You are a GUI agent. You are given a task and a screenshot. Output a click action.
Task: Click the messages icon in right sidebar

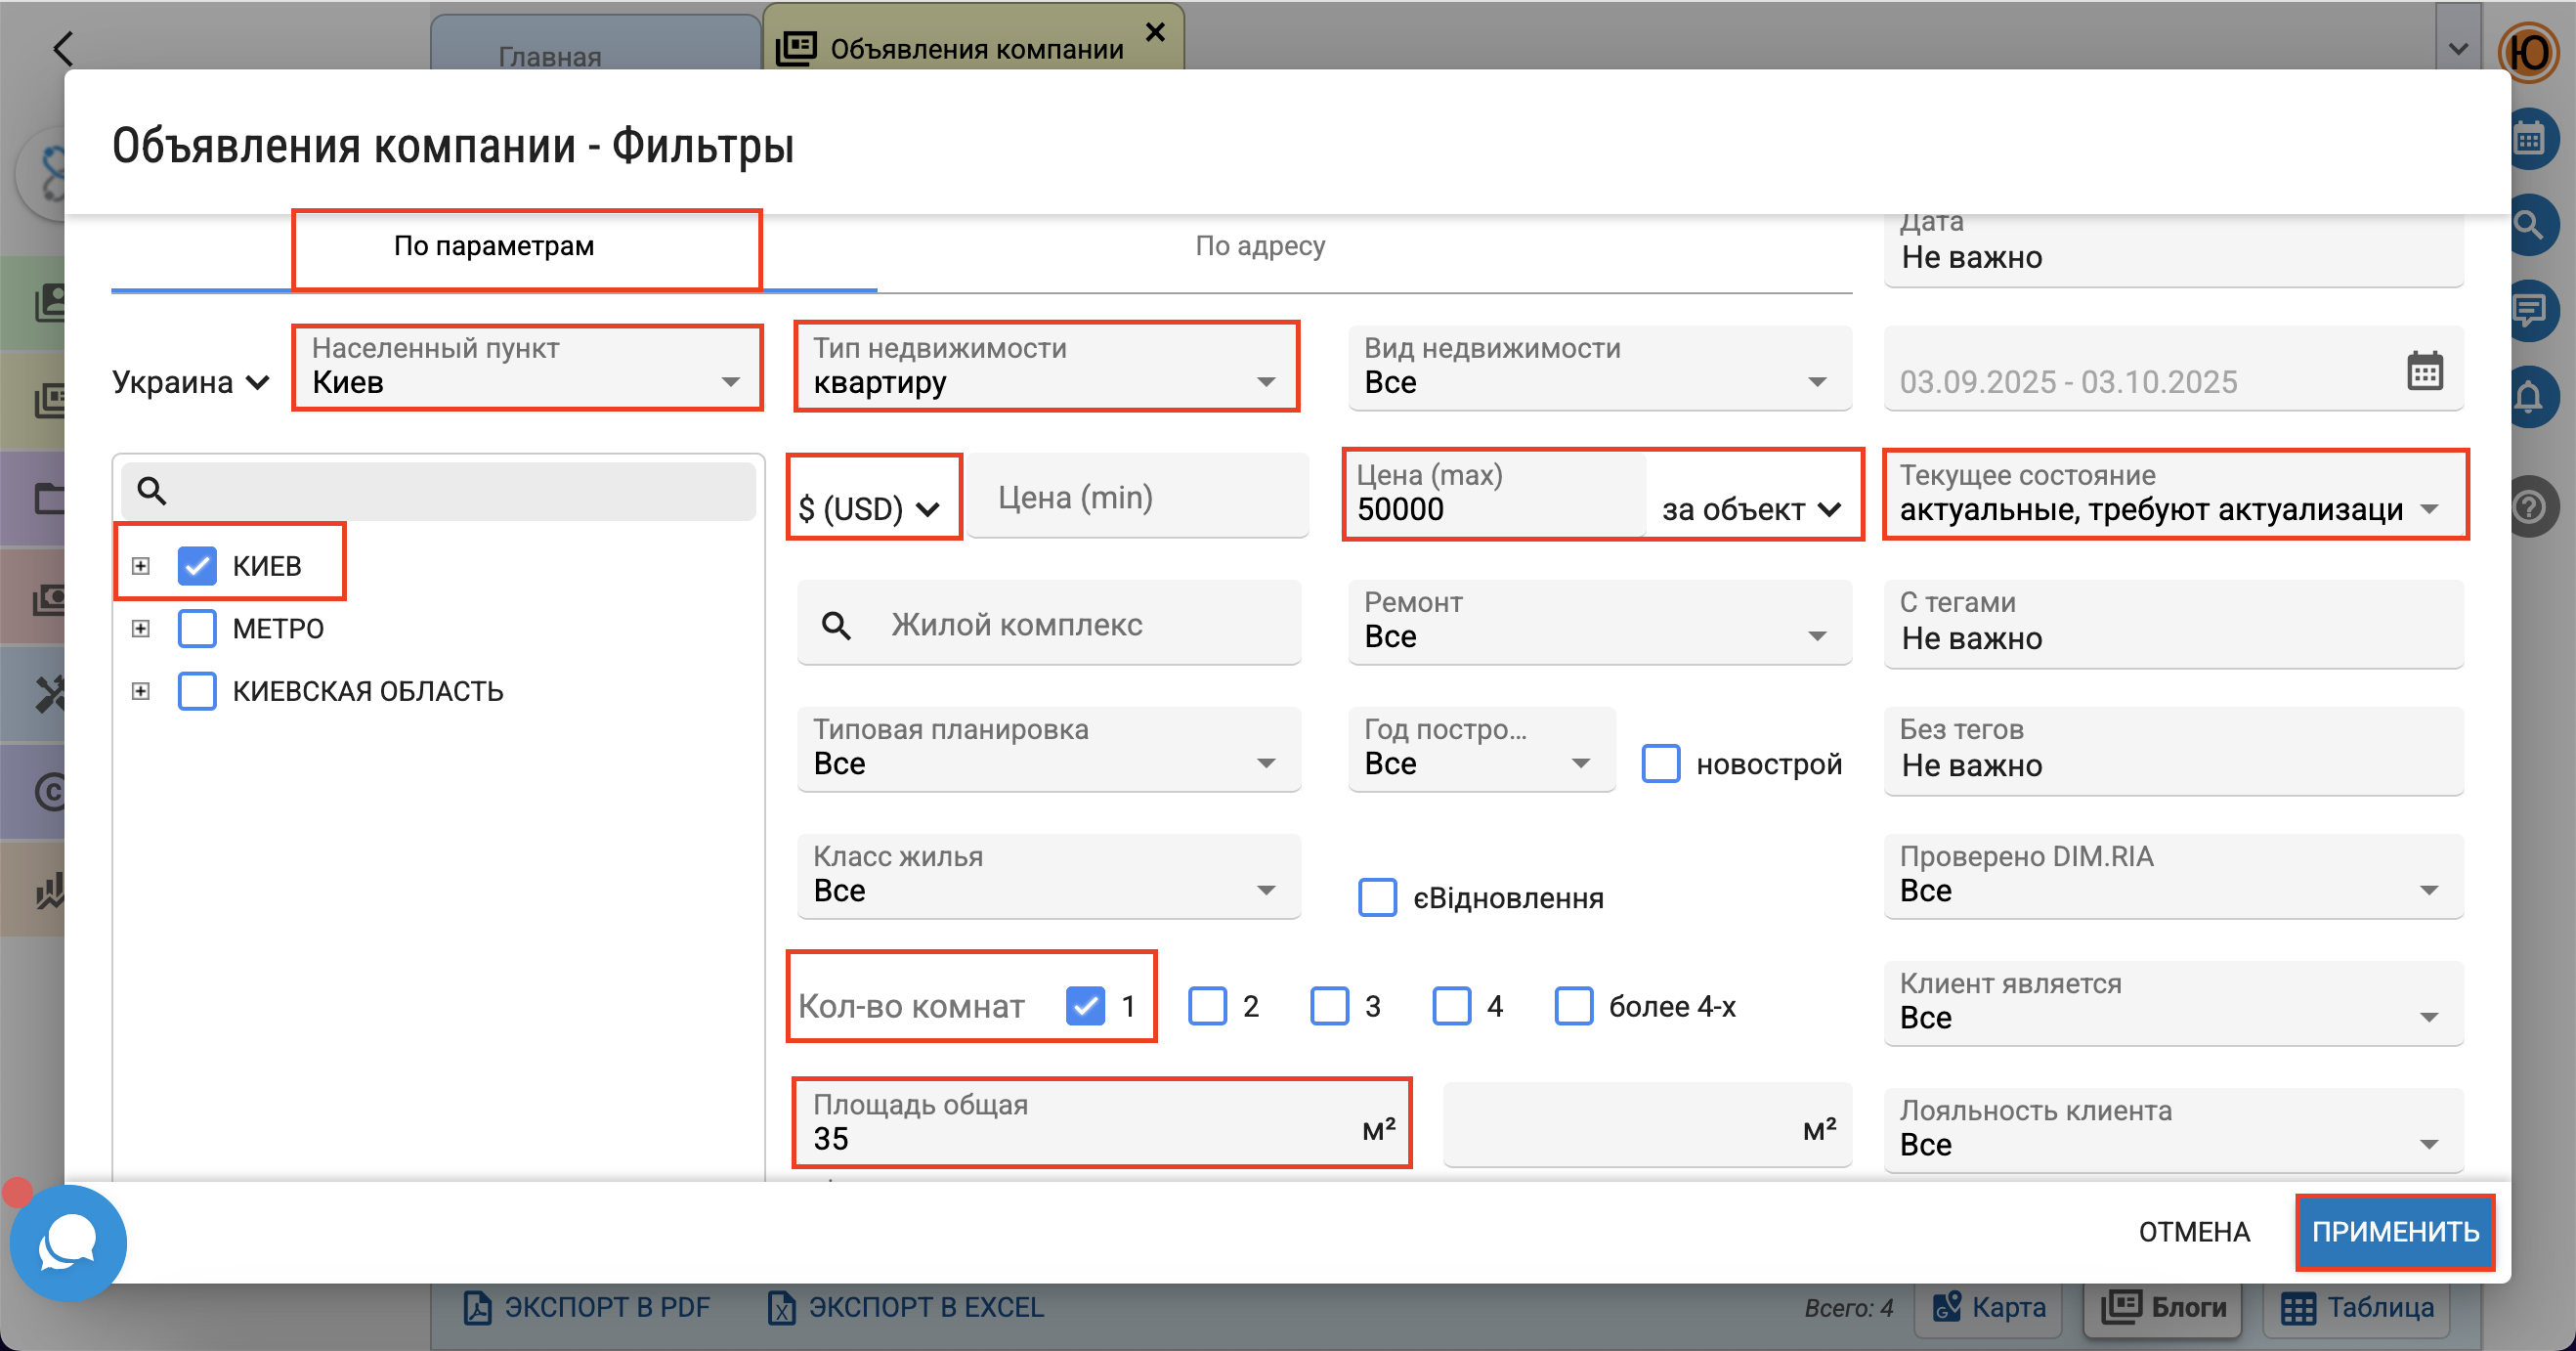coord(2529,311)
